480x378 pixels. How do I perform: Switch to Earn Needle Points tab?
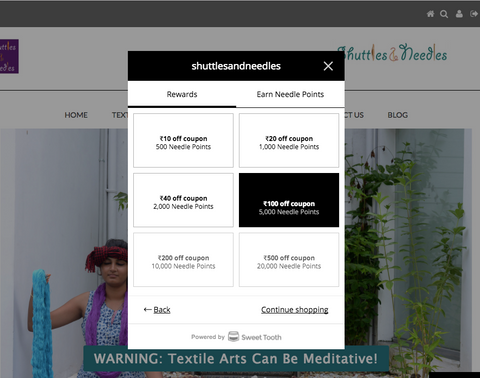[290, 94]
